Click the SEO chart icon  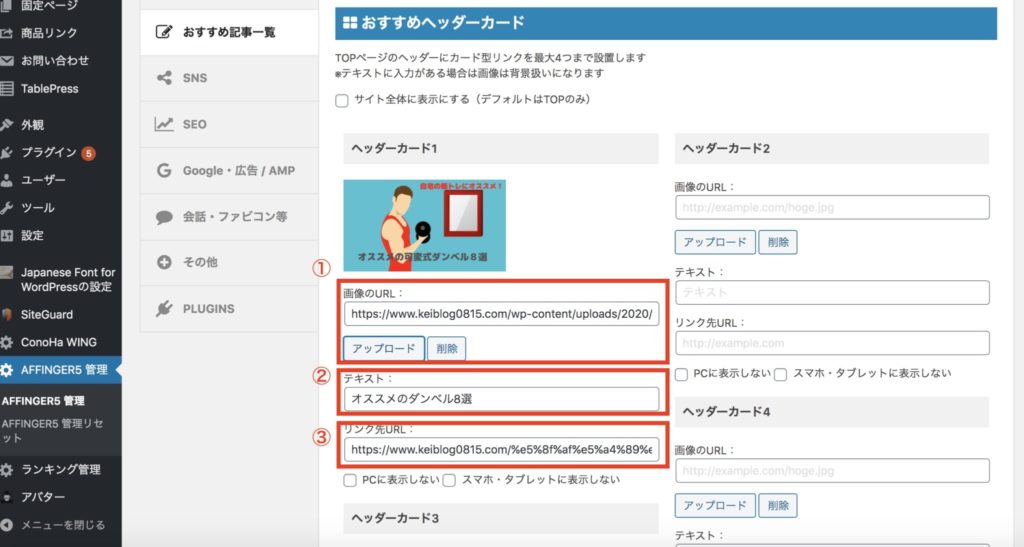[x=164, y=124]
